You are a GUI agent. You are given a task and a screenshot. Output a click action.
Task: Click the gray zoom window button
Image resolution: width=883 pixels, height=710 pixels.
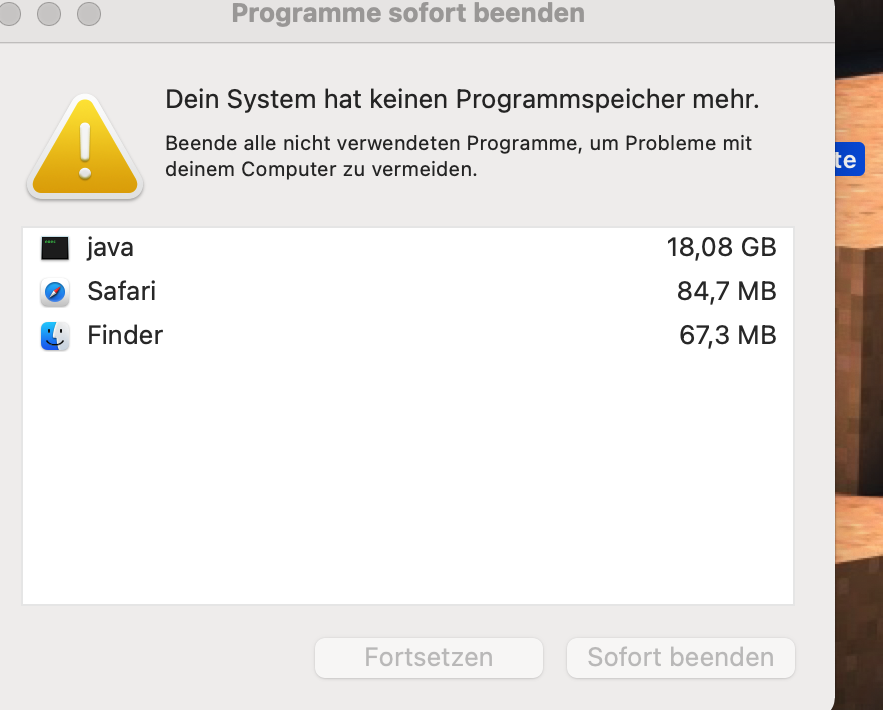(x=89, y=14)
